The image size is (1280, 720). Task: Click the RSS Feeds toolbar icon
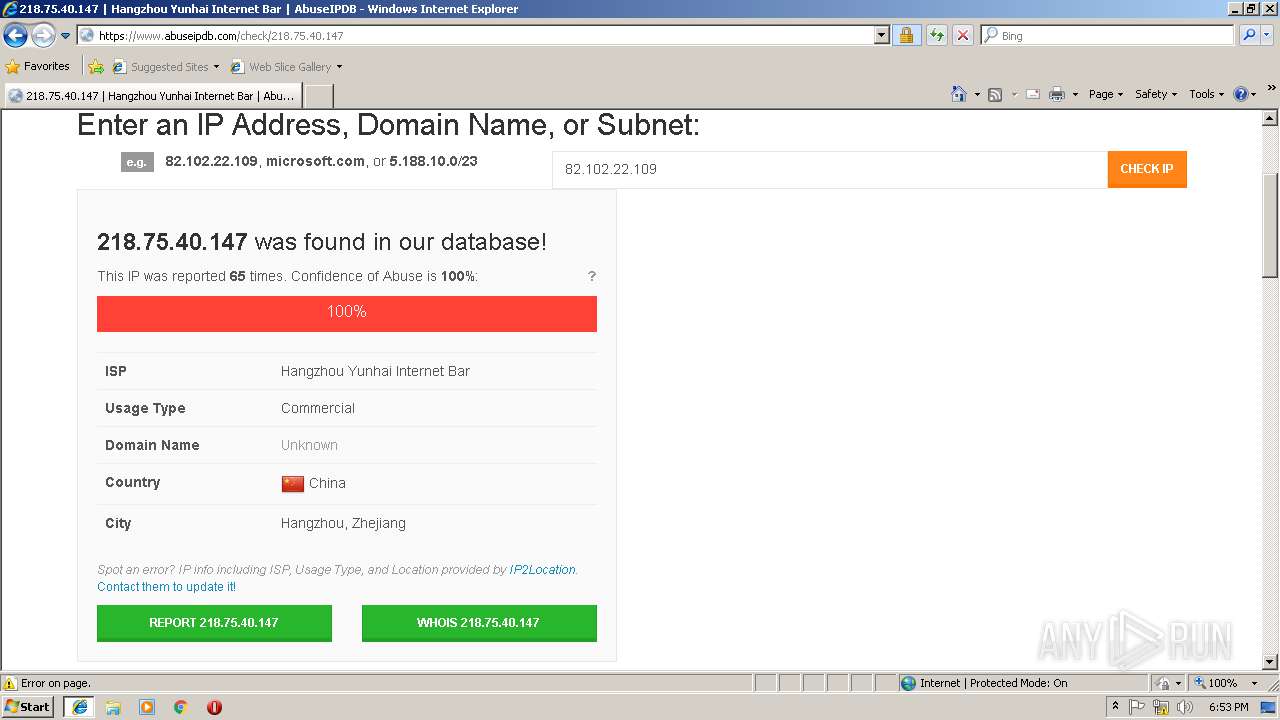point(995,94)
